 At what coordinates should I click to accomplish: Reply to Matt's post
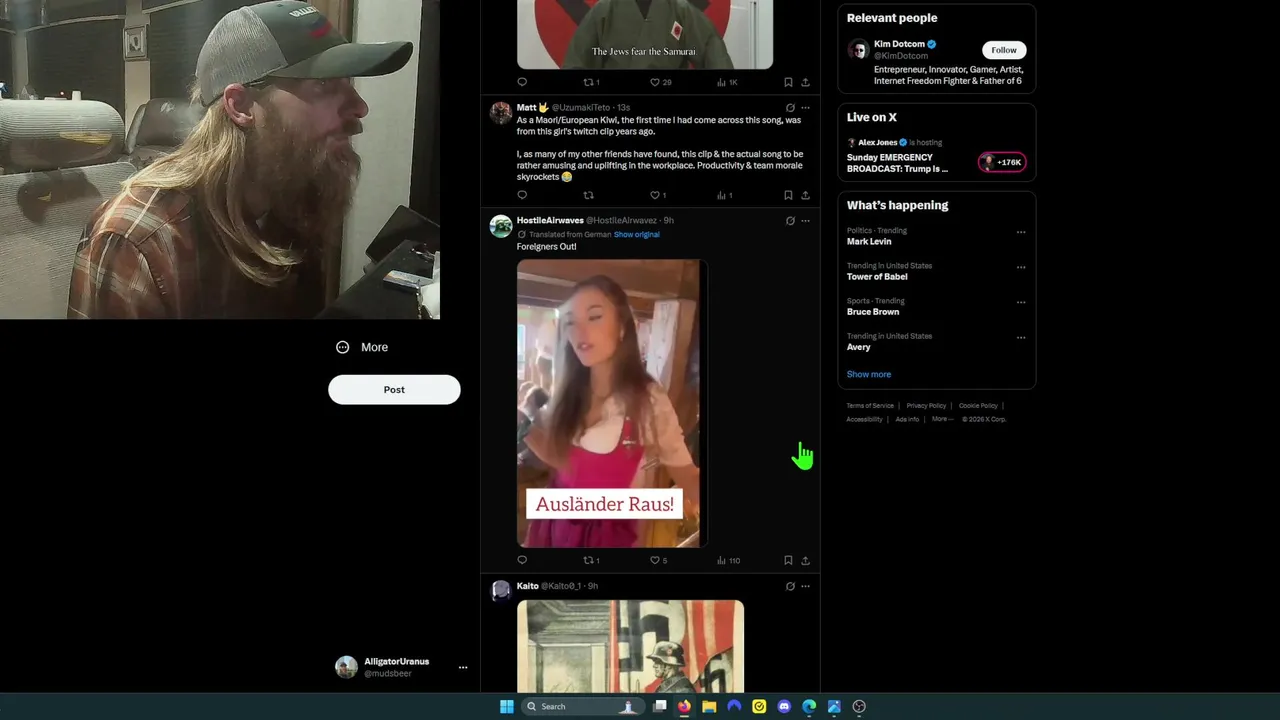[x=522, y=195]
